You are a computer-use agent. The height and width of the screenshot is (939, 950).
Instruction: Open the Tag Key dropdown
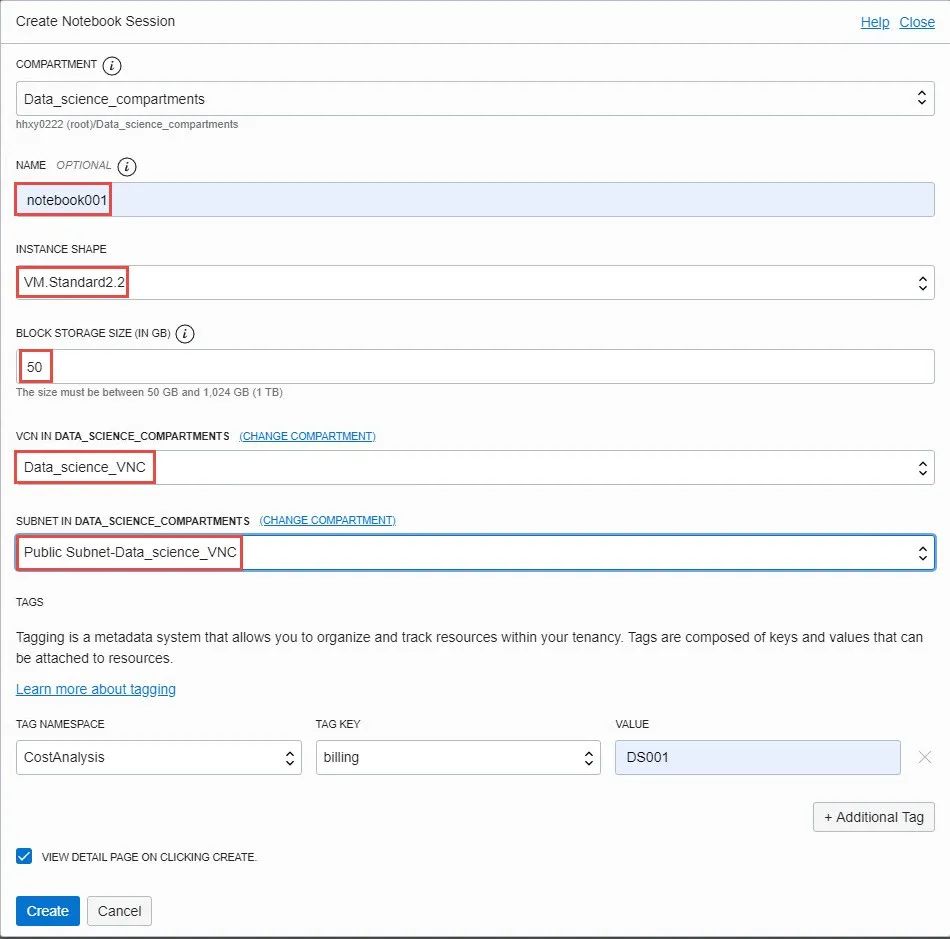pyautogui.click(x=458, y=758)
